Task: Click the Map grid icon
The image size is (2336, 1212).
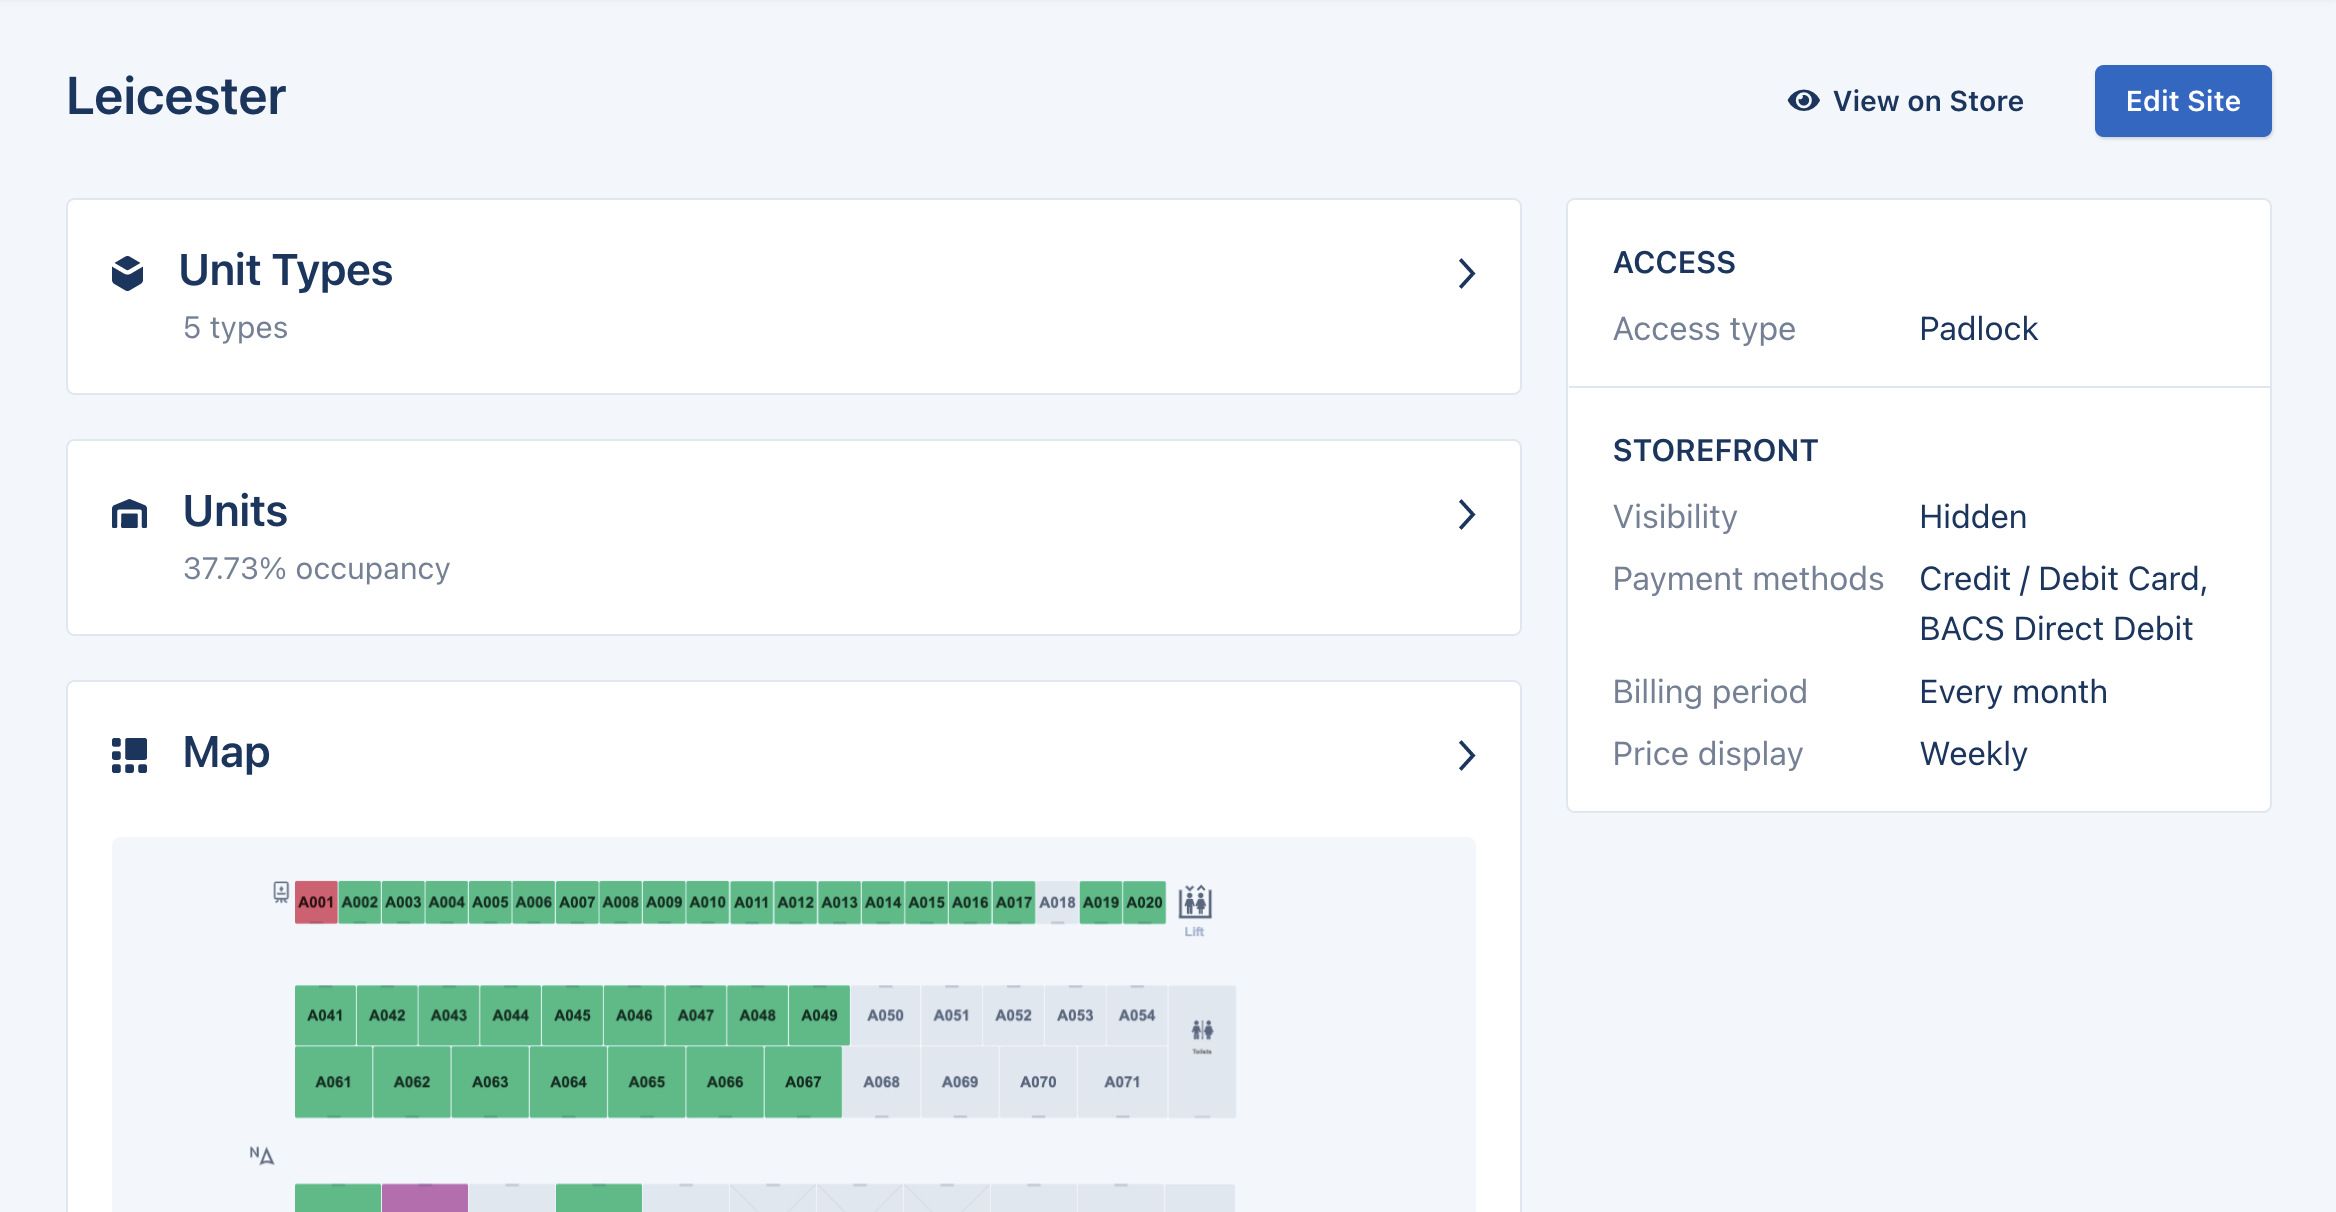Action: click(129, 755)
